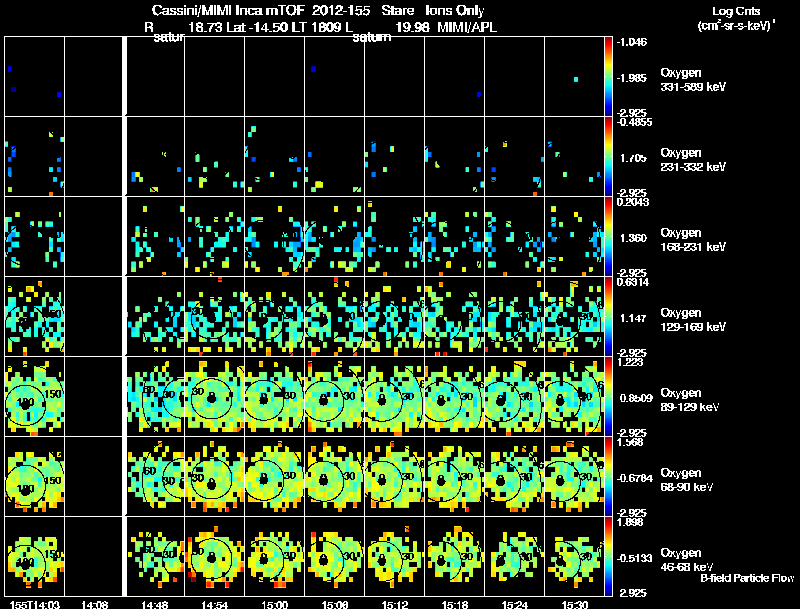800x609 pixels.
Task: Click the Oxygen 46-68 keV label
Action: click(x=687, y=560)
